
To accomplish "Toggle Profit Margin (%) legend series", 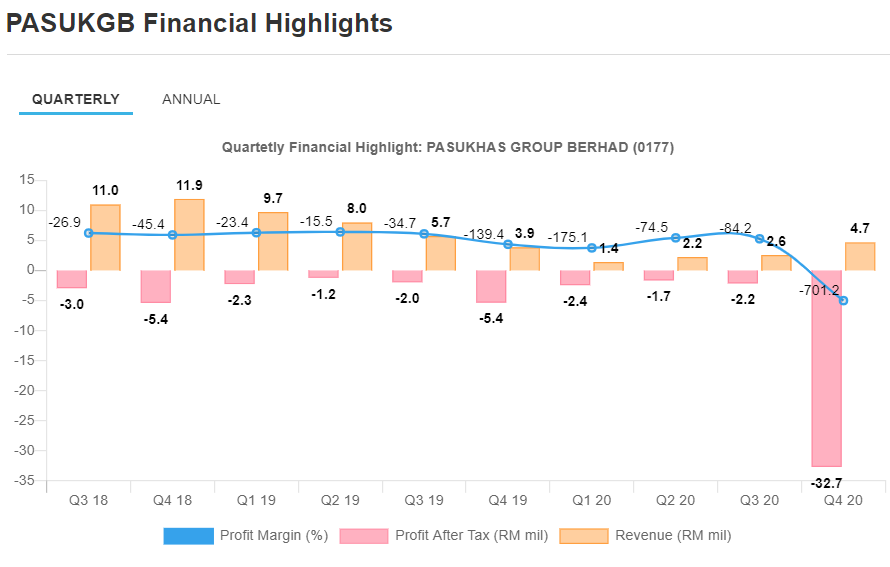I will pos(274,536).
